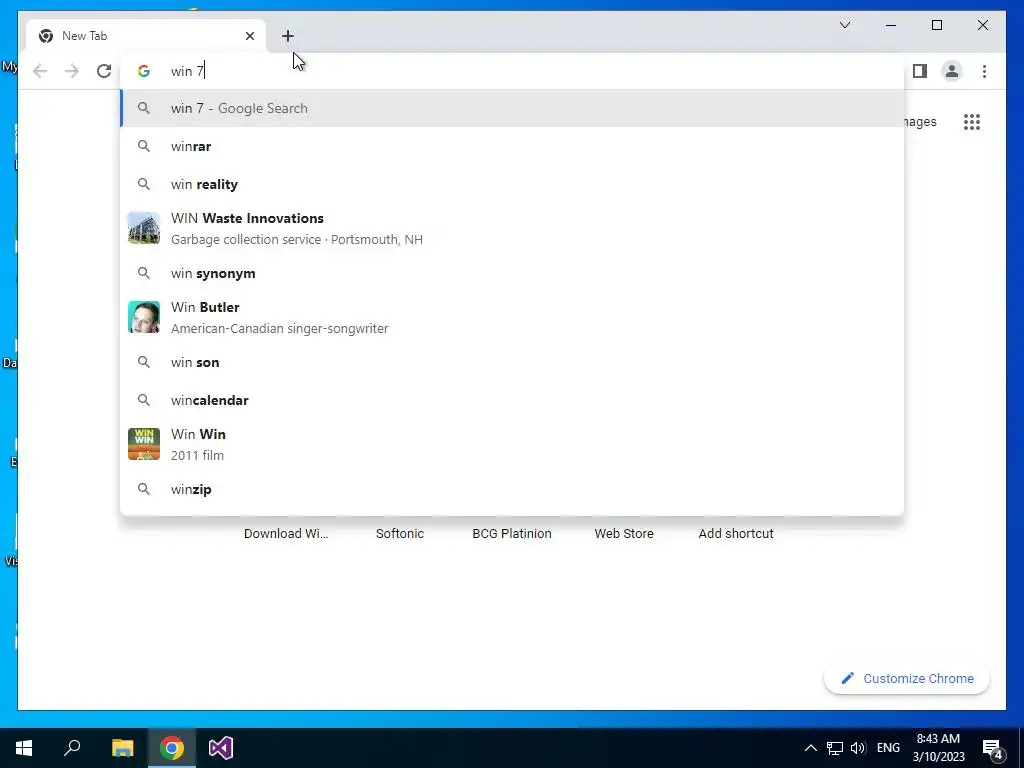Open the Chrome three-dot menu

tap(984, 71)
